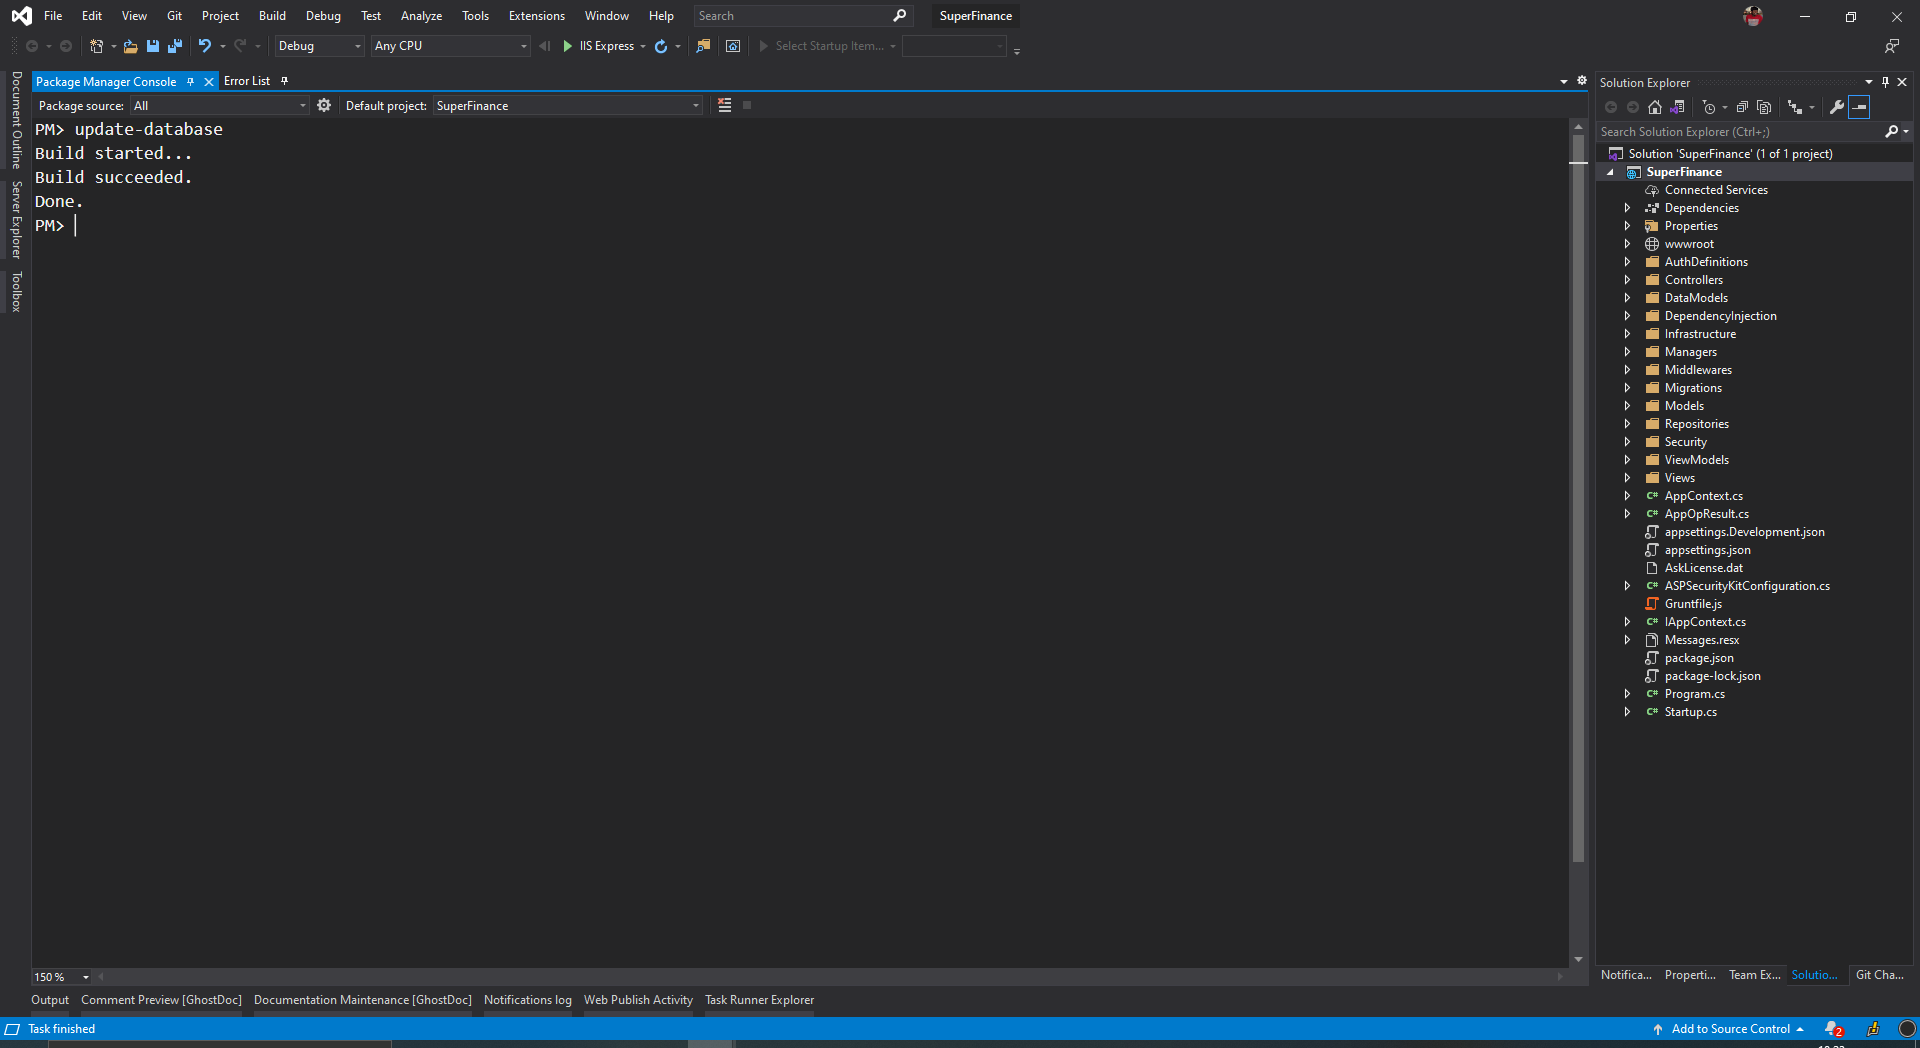This screenshot has width=1920, height=1048.
Task: Select the Gruntfile.js file
Action: pos(1693,604)
